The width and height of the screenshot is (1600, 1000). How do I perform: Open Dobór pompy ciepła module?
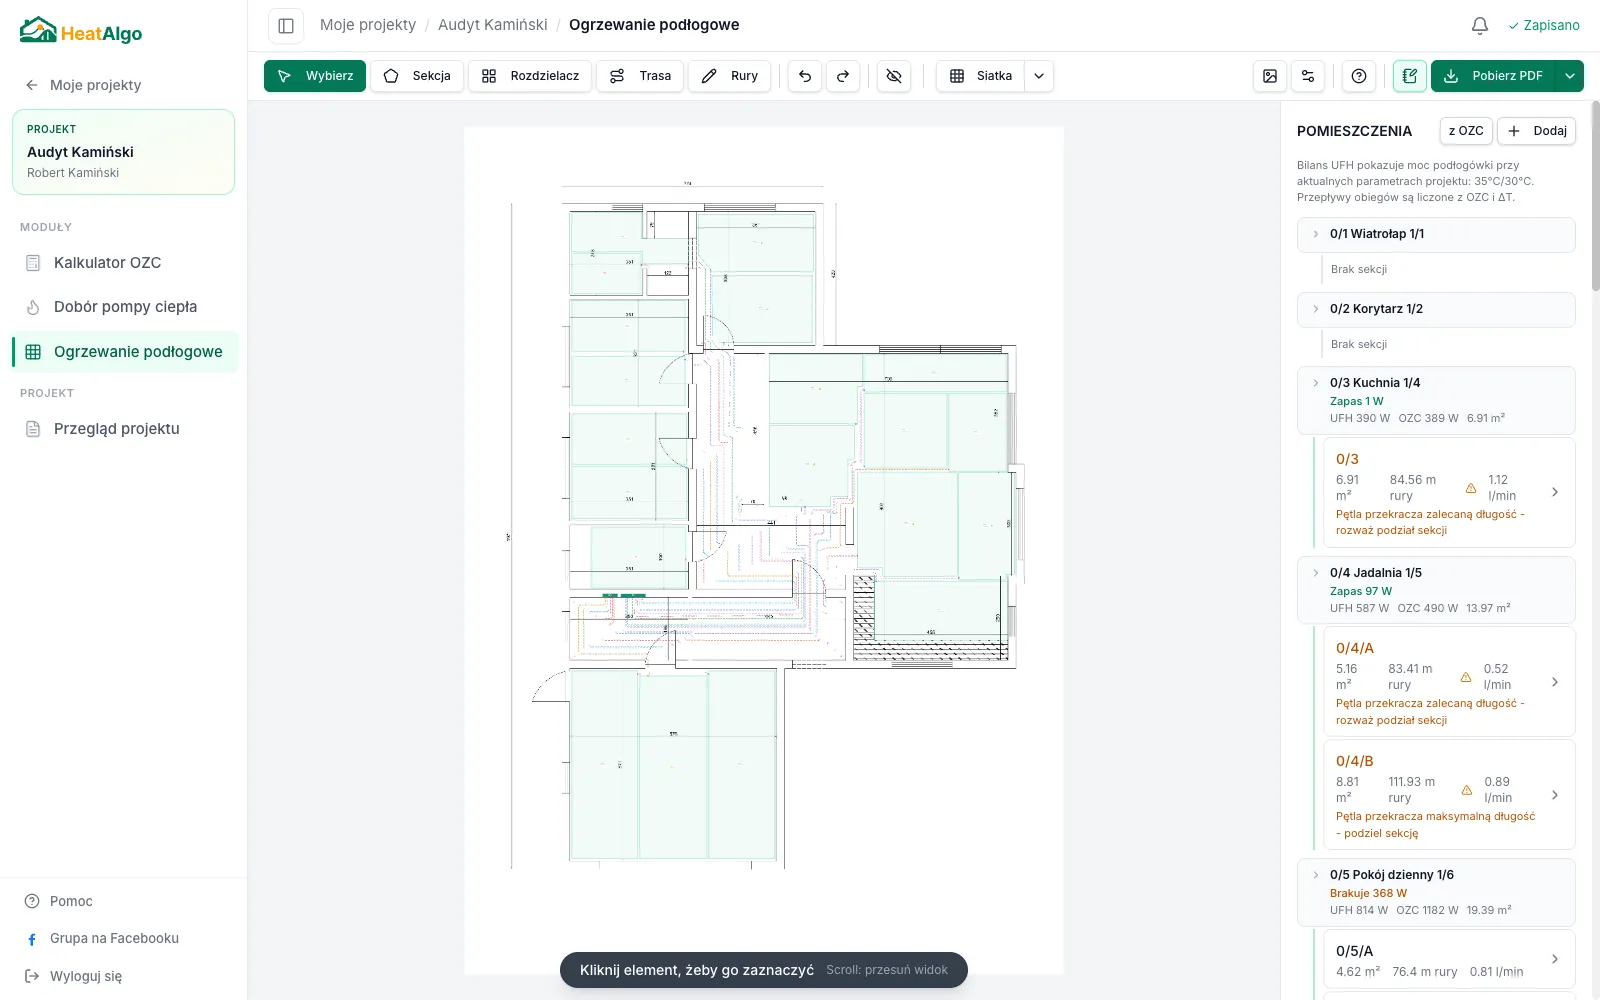pyautogui.click(x=125, y=307)
